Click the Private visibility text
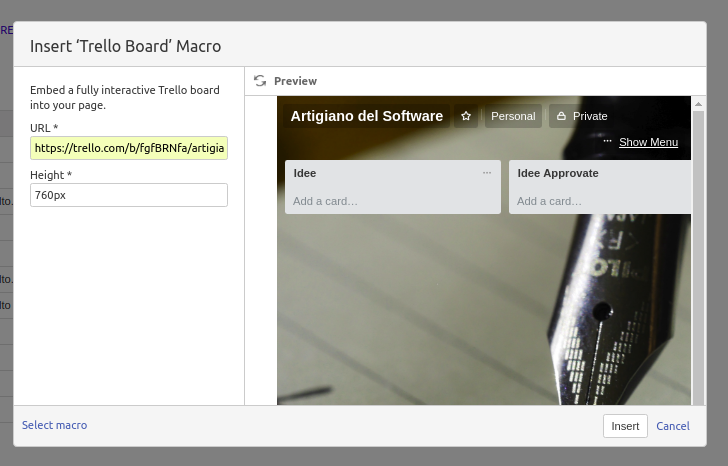 pos(589,116)
